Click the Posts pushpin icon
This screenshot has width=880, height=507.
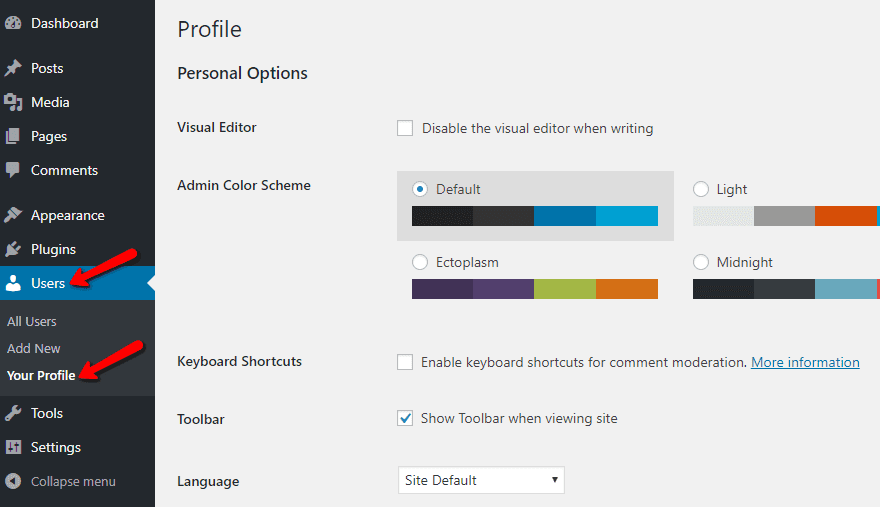(13, 68)
